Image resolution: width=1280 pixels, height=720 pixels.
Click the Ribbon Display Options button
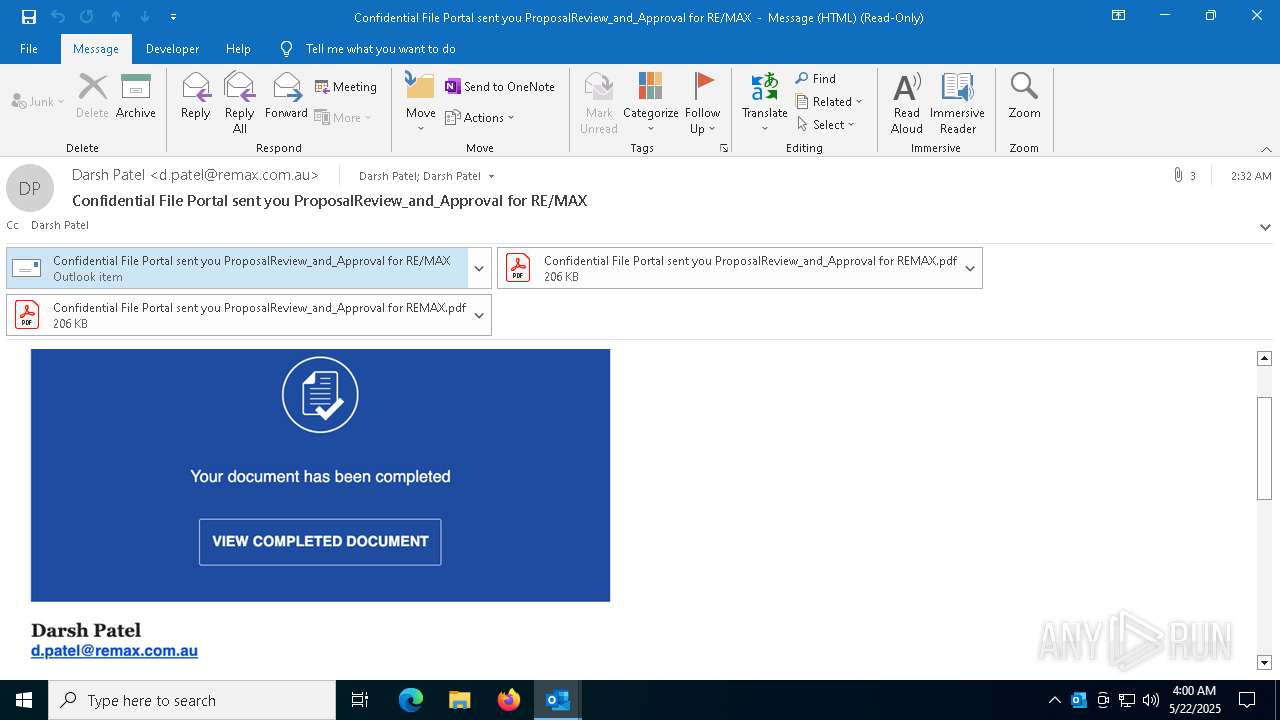(x=1118, y=15)
